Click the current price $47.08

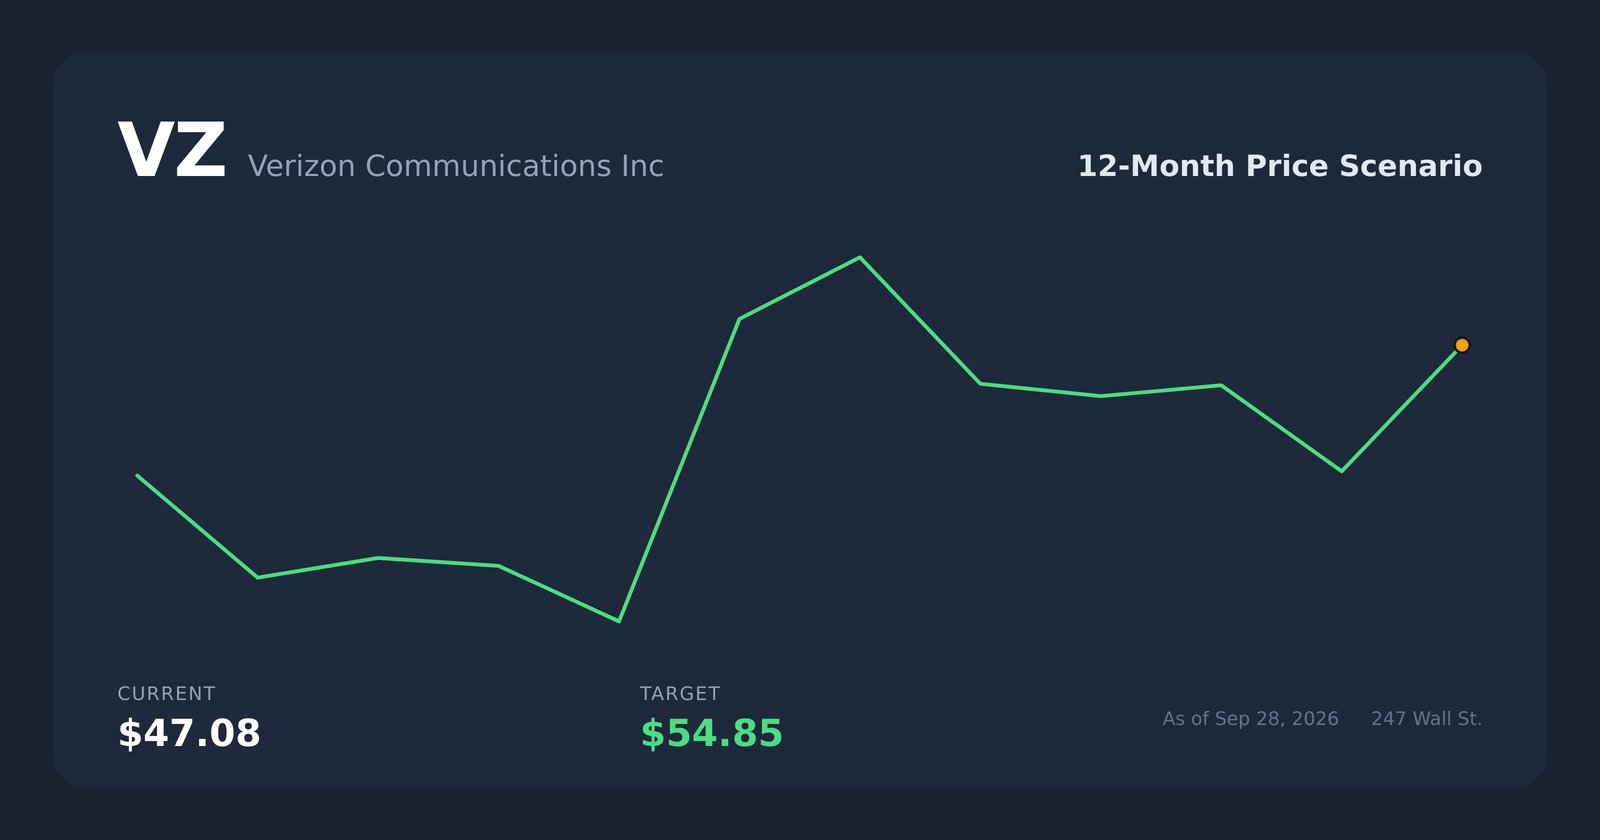pos(189,733)
